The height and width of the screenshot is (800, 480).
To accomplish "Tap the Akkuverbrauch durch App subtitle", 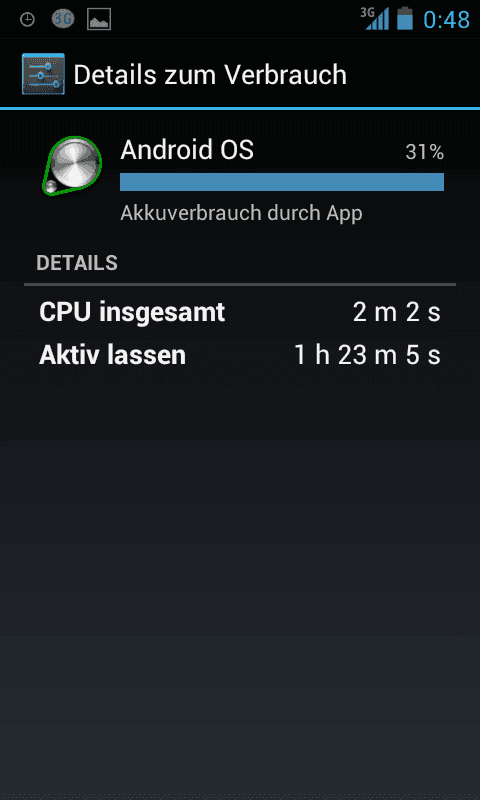I will (x=241, y=213).
